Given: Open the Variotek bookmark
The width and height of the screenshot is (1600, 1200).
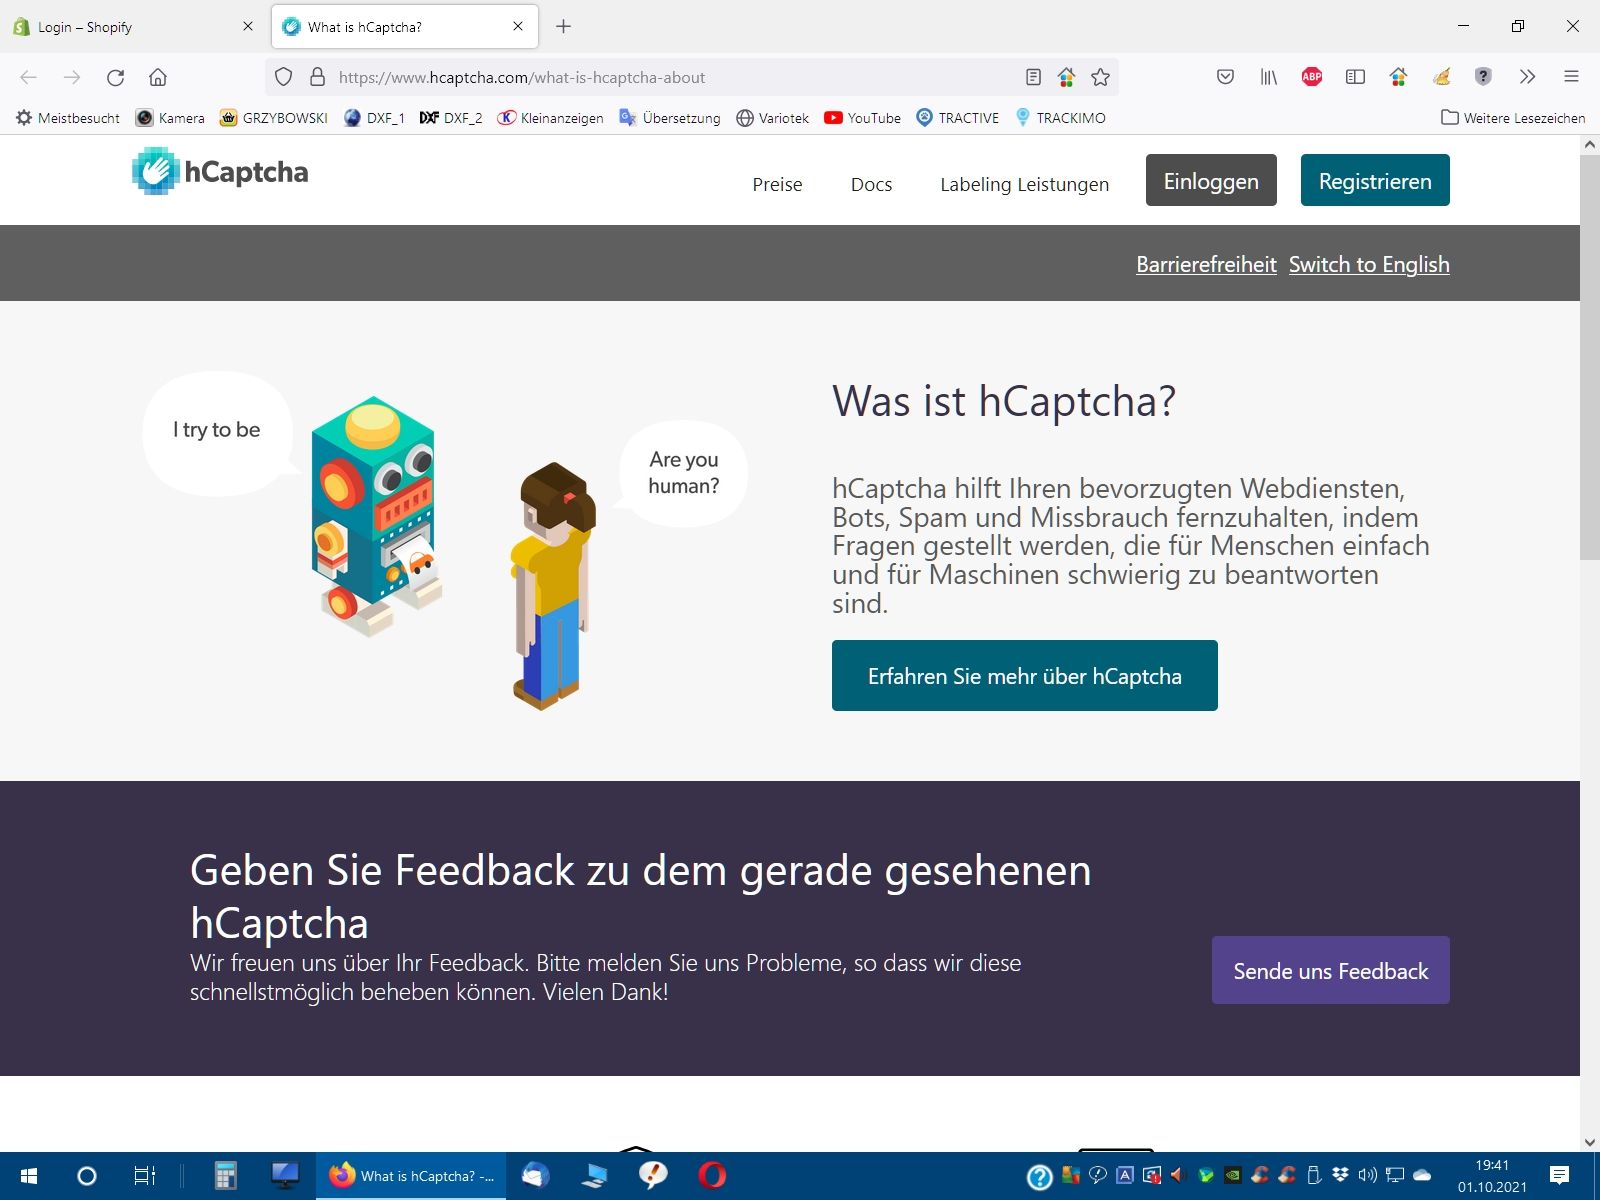Looking at the screenshot, I should click(773, 118).
